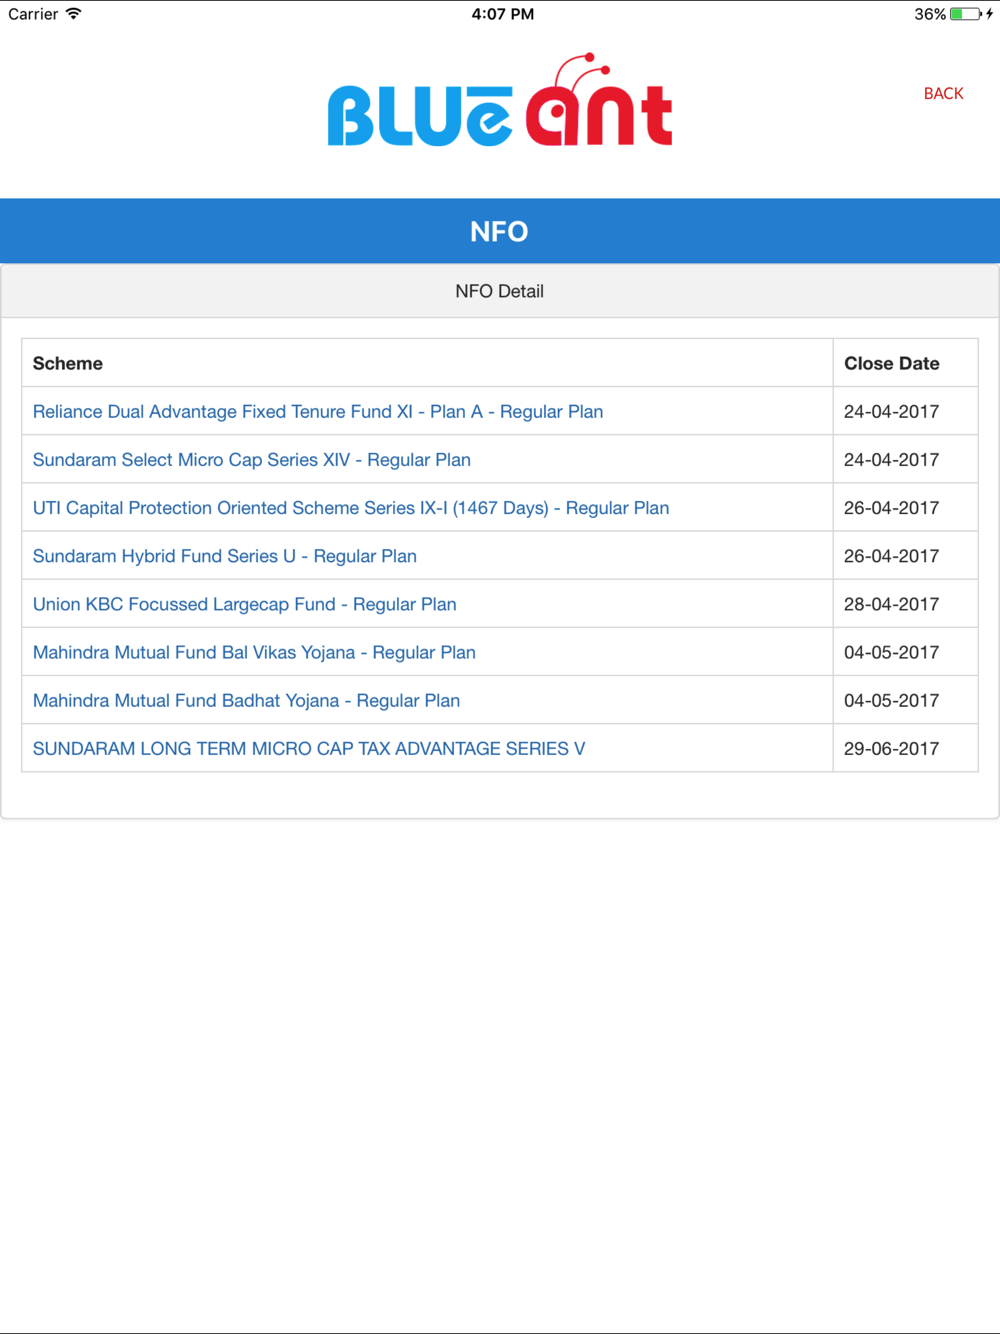Tap the blue NFO title bar

(500, 231)
